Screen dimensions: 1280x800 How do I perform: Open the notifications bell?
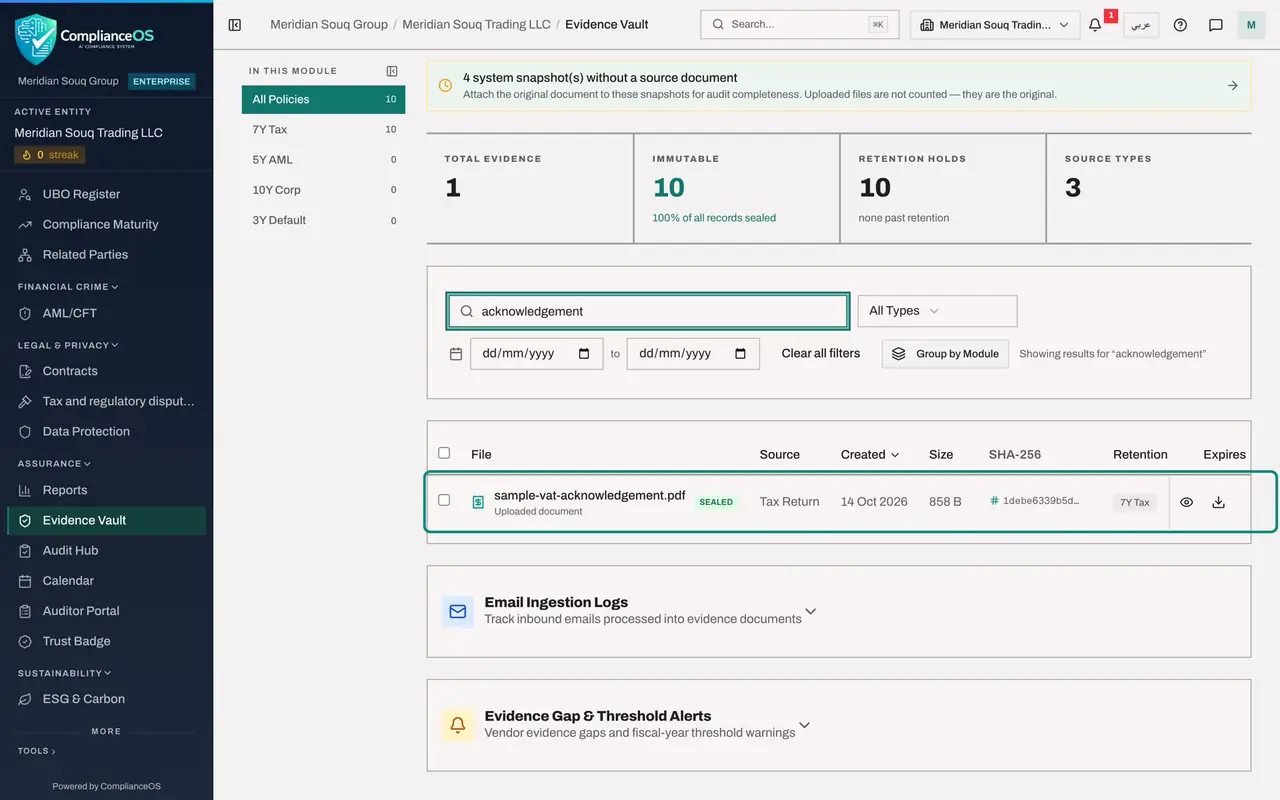point(1095,25)
